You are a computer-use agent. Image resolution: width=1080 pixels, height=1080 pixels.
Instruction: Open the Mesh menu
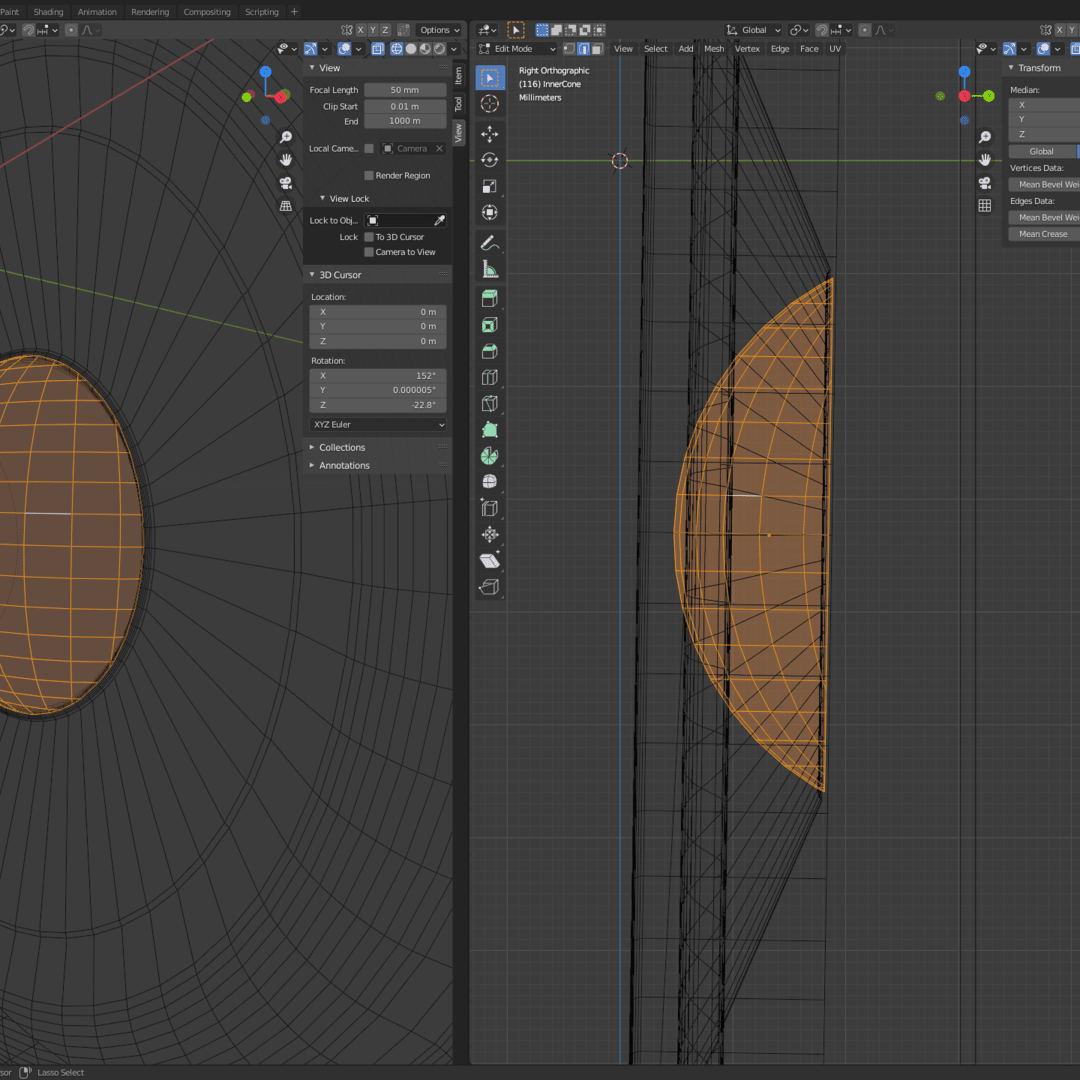click(x=714, y=48)
